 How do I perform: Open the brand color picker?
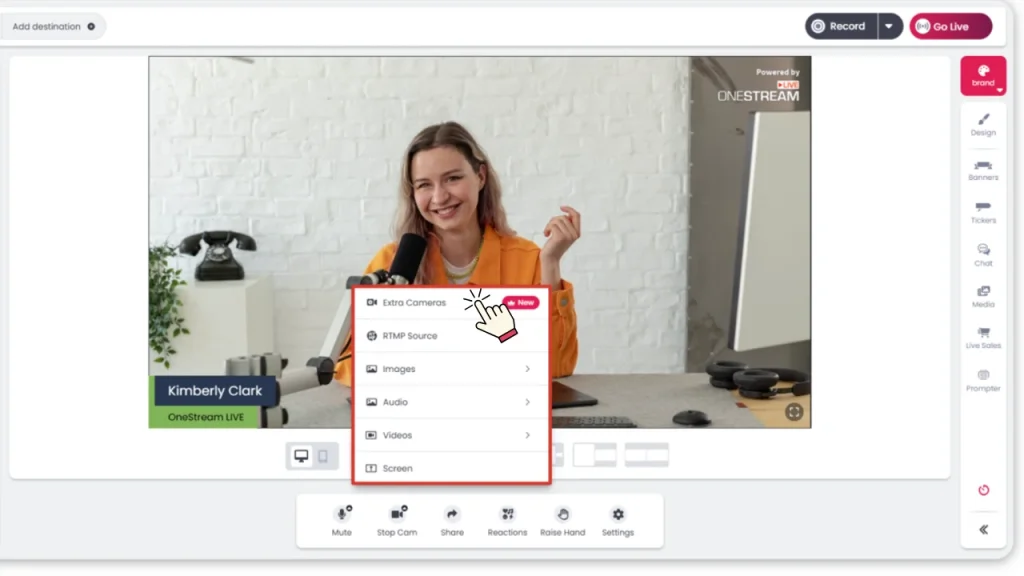(982, 75)
